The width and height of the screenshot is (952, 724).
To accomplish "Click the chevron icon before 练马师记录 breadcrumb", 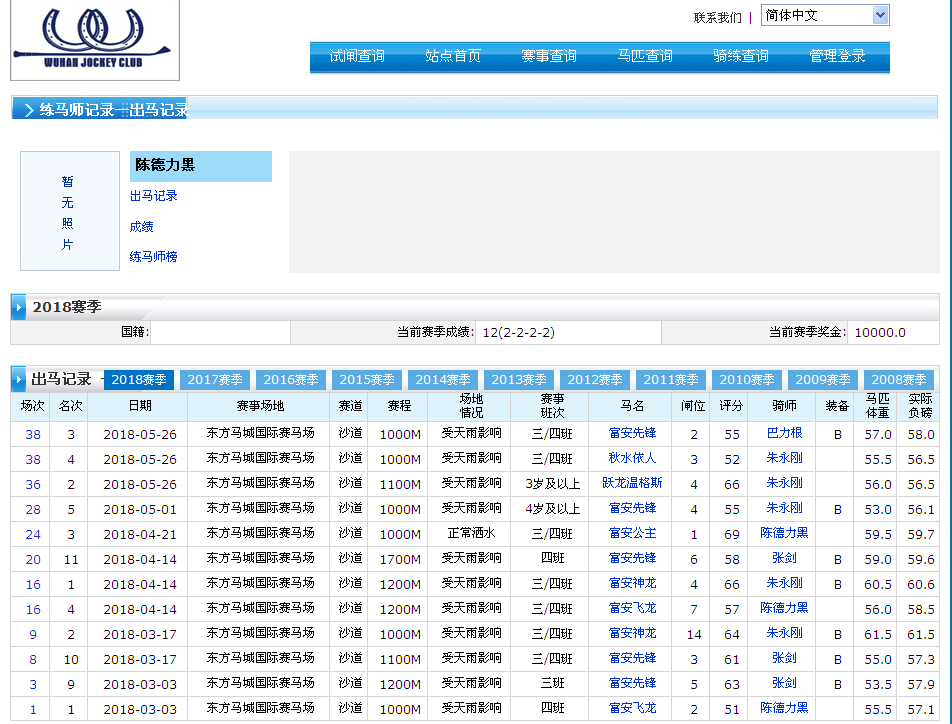I will pos(28,110).
